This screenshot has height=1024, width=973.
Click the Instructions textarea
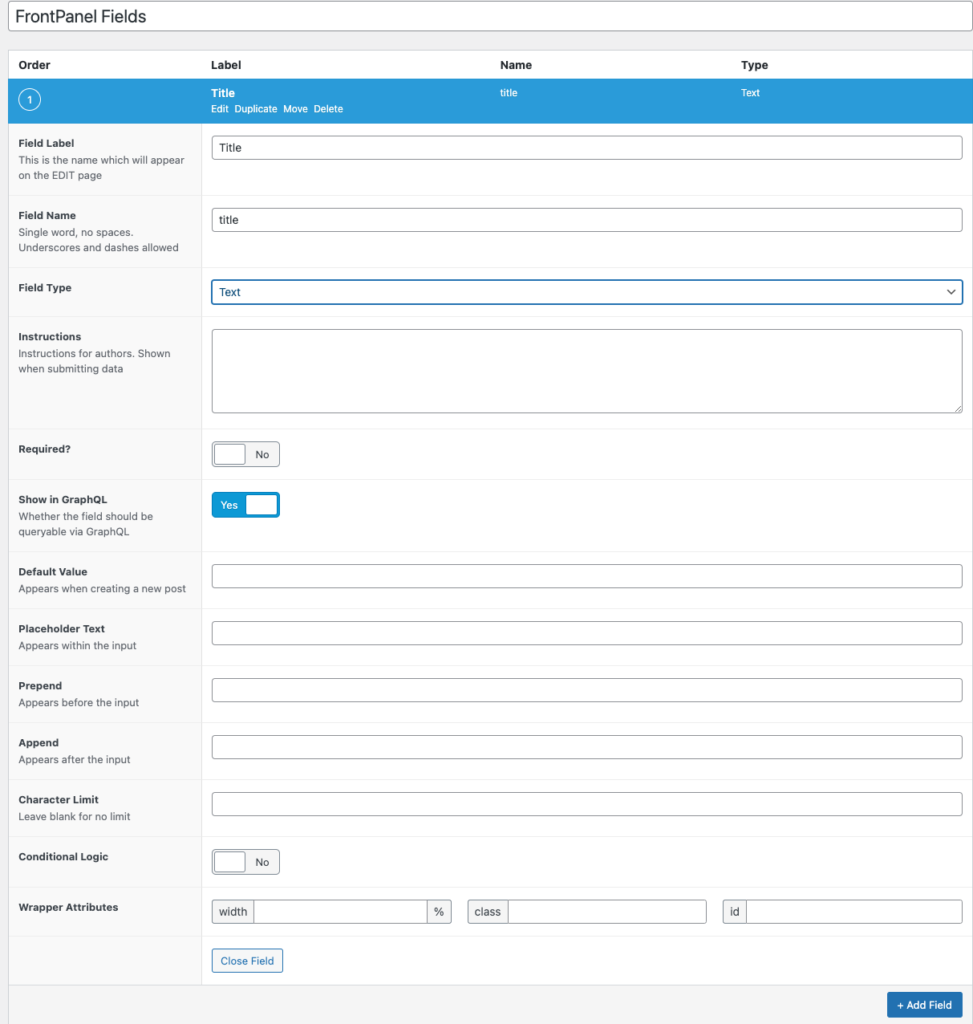586,371
